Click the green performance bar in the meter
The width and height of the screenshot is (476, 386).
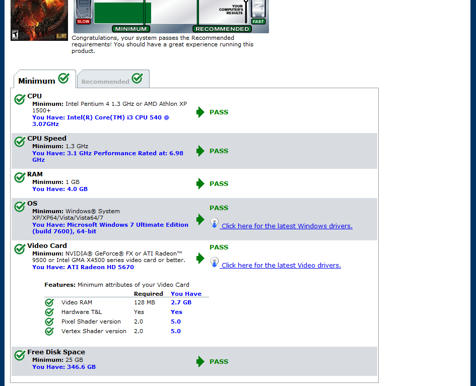point(123,13)
